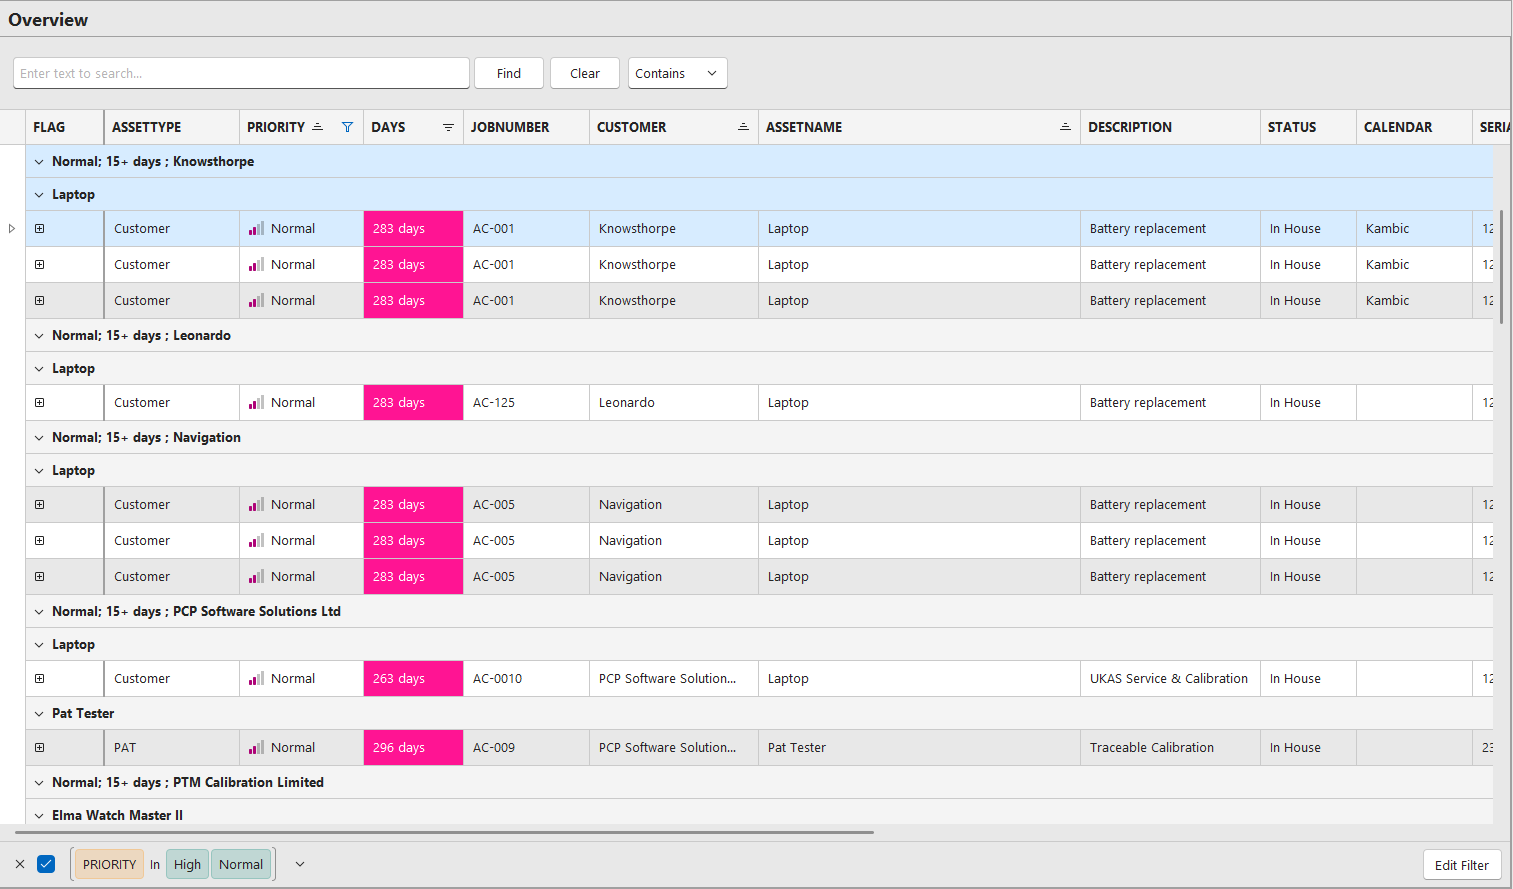Viewport: 1513px width, 889px height.
Task: Collapse the PTM Calibration Limited group
Action: pos(39,783)
